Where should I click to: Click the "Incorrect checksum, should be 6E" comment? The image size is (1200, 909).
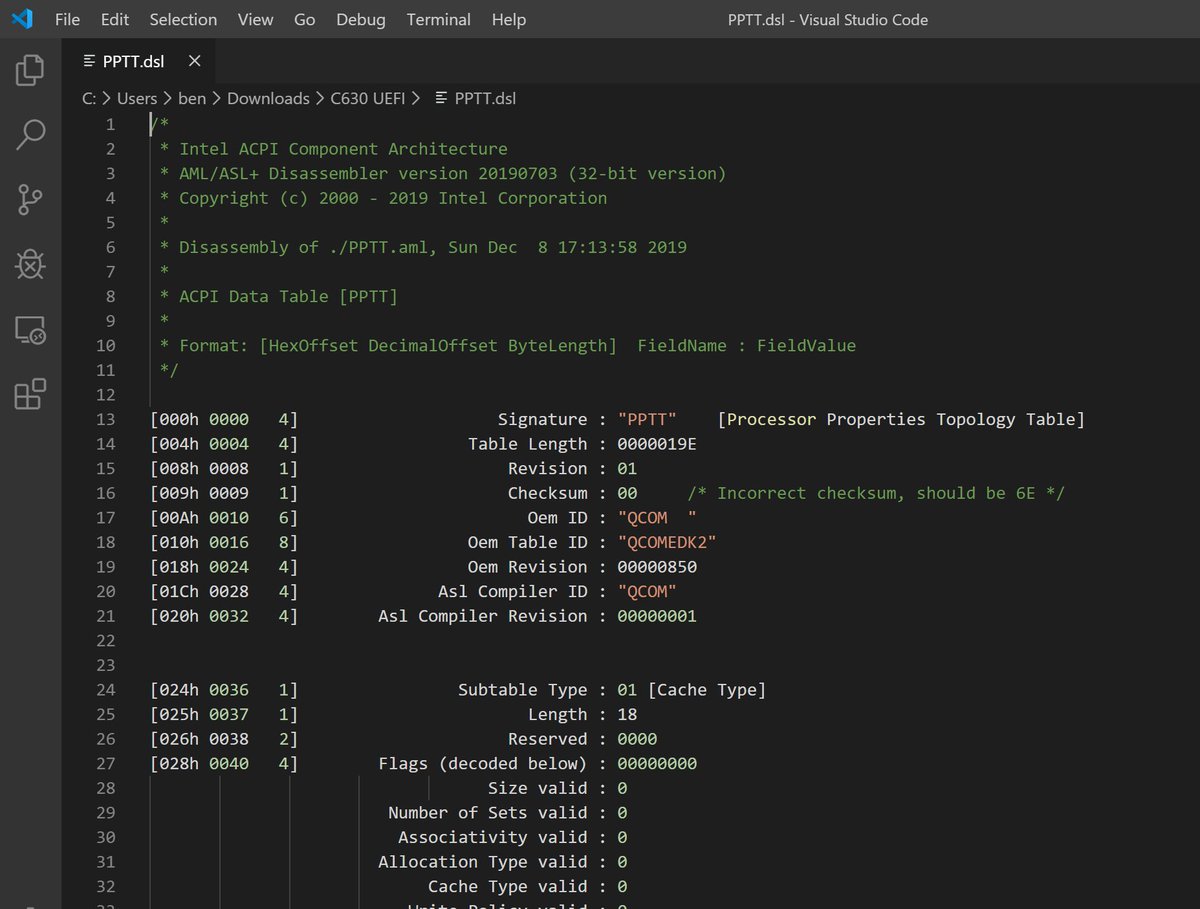876,493
